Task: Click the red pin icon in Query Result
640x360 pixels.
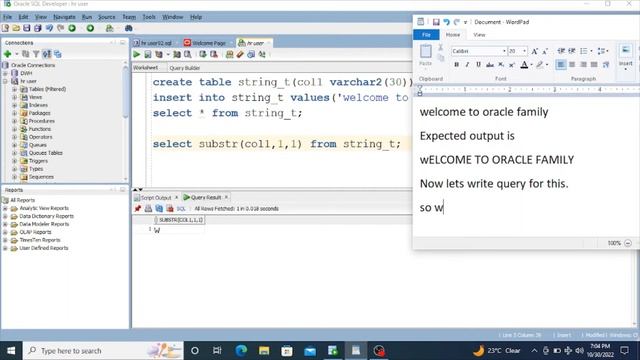Action: (138, 209)
